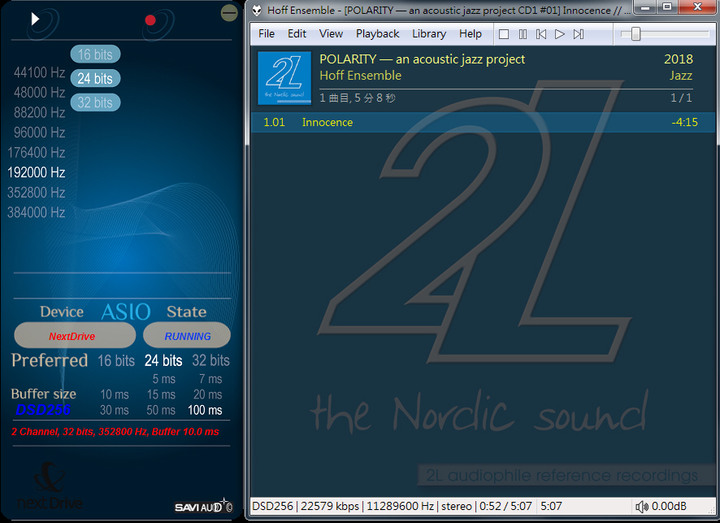Select 10 ms buffer size
Screen dimensions: 720x523
point(114,395)
